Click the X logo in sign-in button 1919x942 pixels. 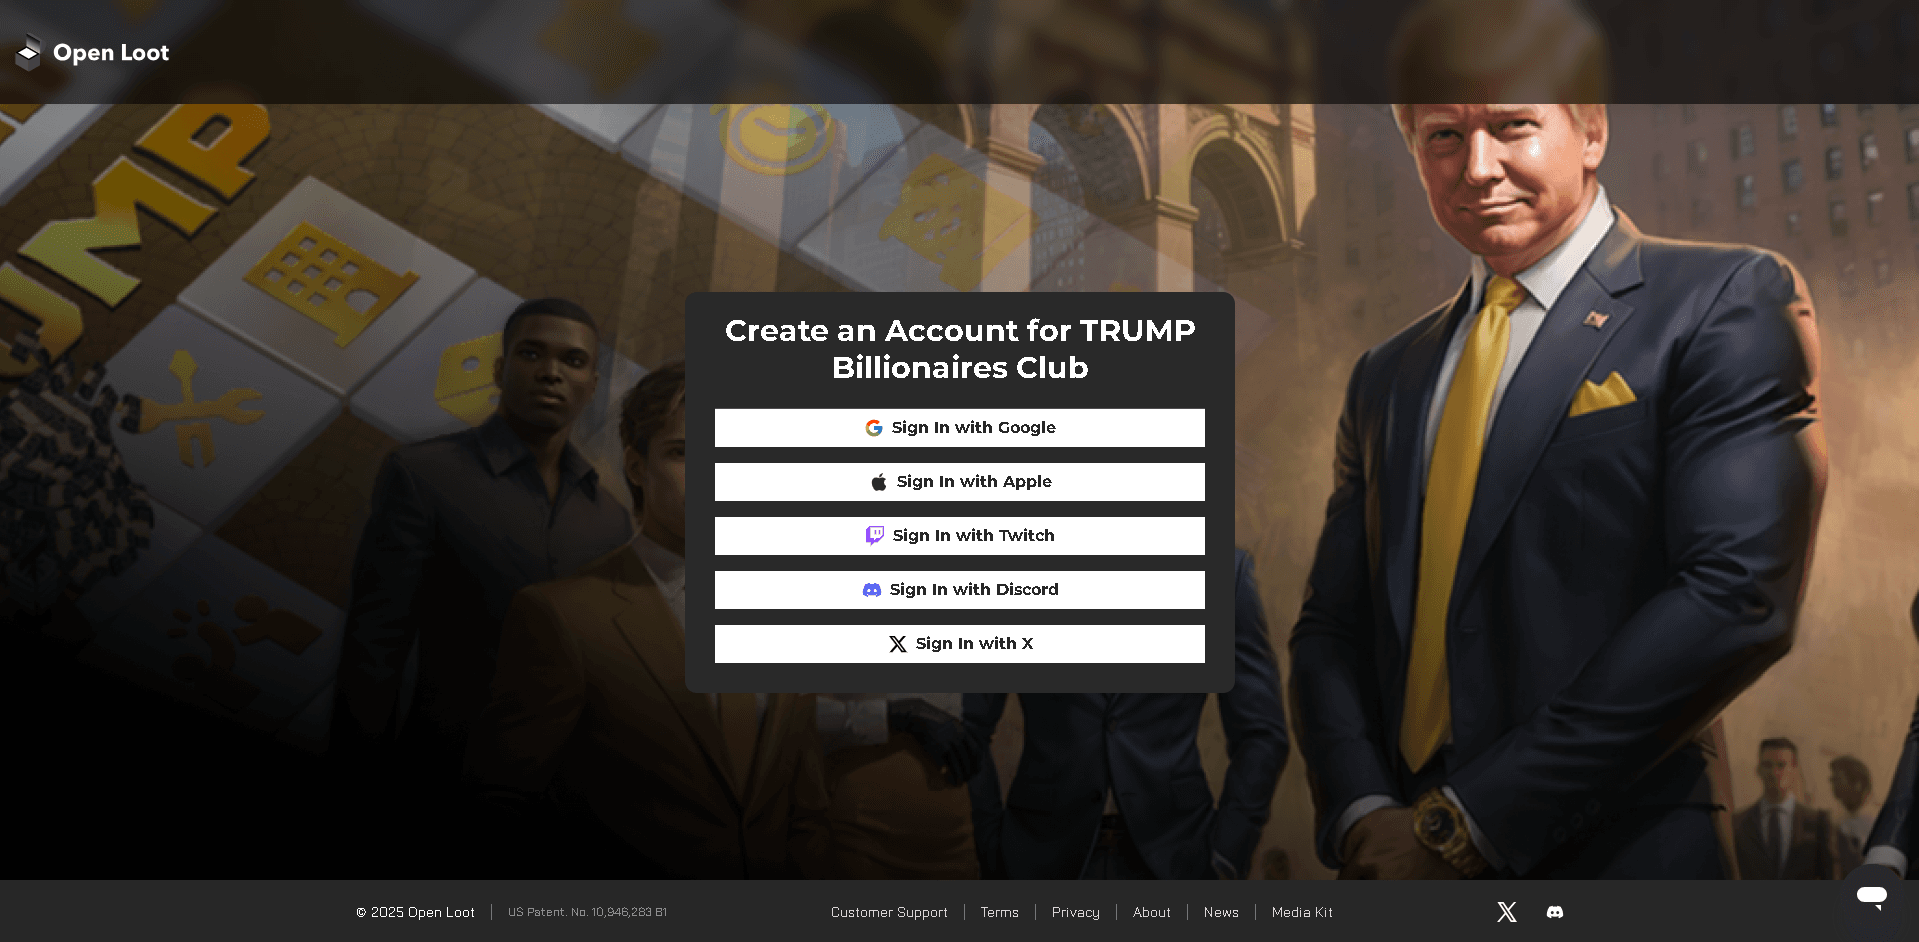(x=898, y=644)
